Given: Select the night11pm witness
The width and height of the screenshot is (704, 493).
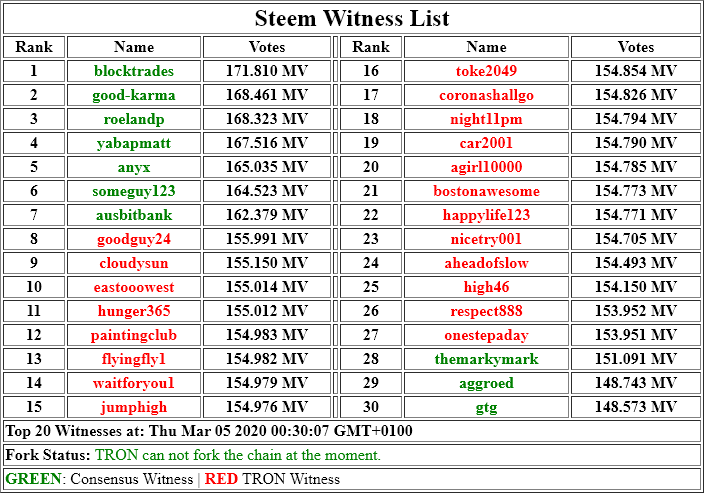Looking at the screenshot, I should pos(486,119).
